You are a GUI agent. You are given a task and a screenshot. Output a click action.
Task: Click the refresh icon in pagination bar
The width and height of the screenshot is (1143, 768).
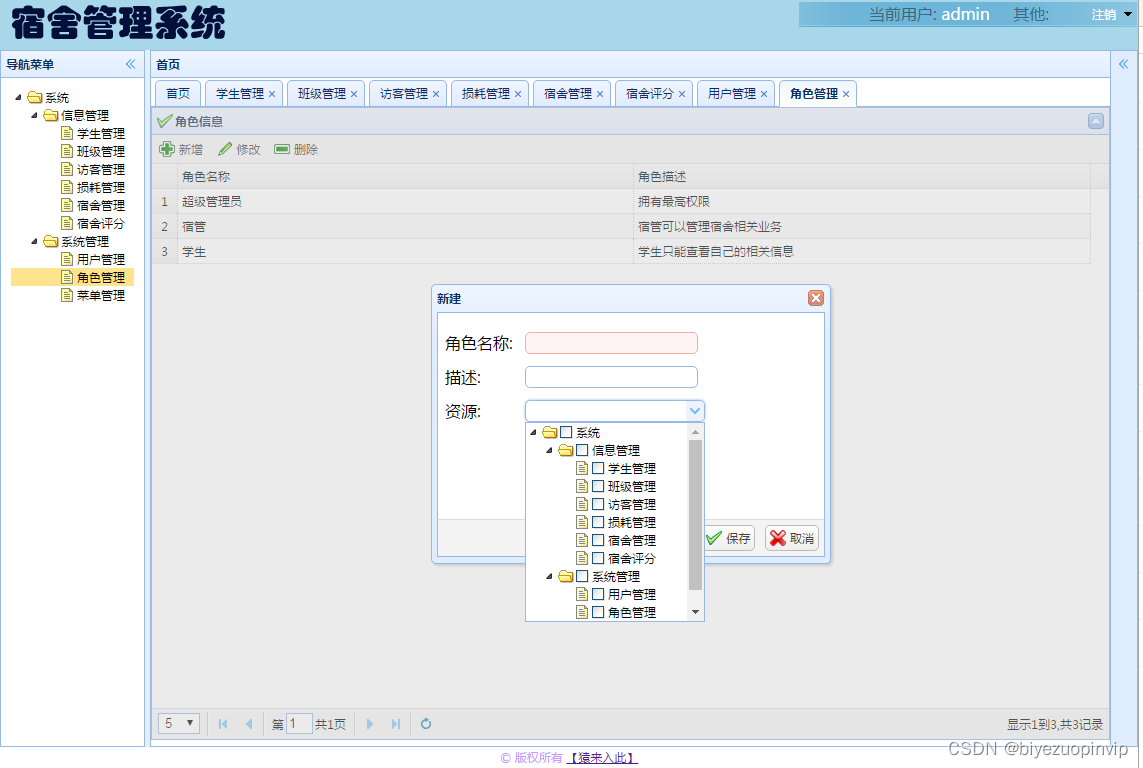425,723
